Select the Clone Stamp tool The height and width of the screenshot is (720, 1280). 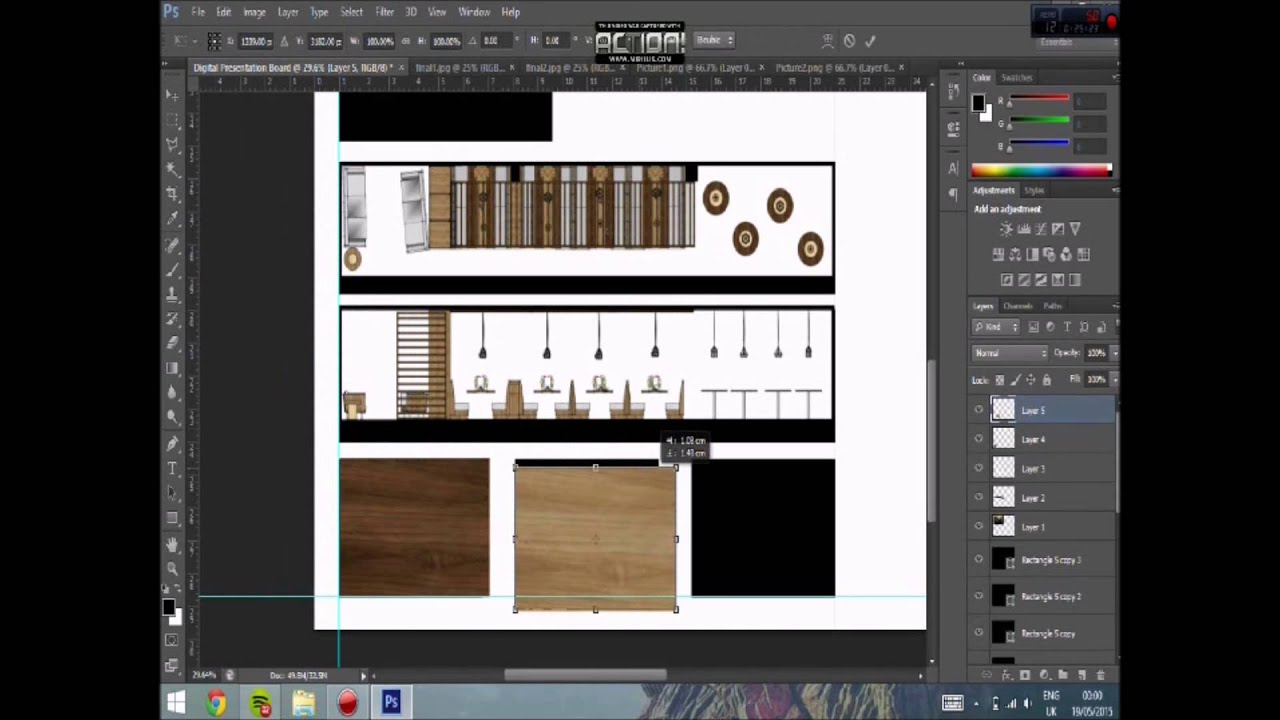(x=172, y=294)
